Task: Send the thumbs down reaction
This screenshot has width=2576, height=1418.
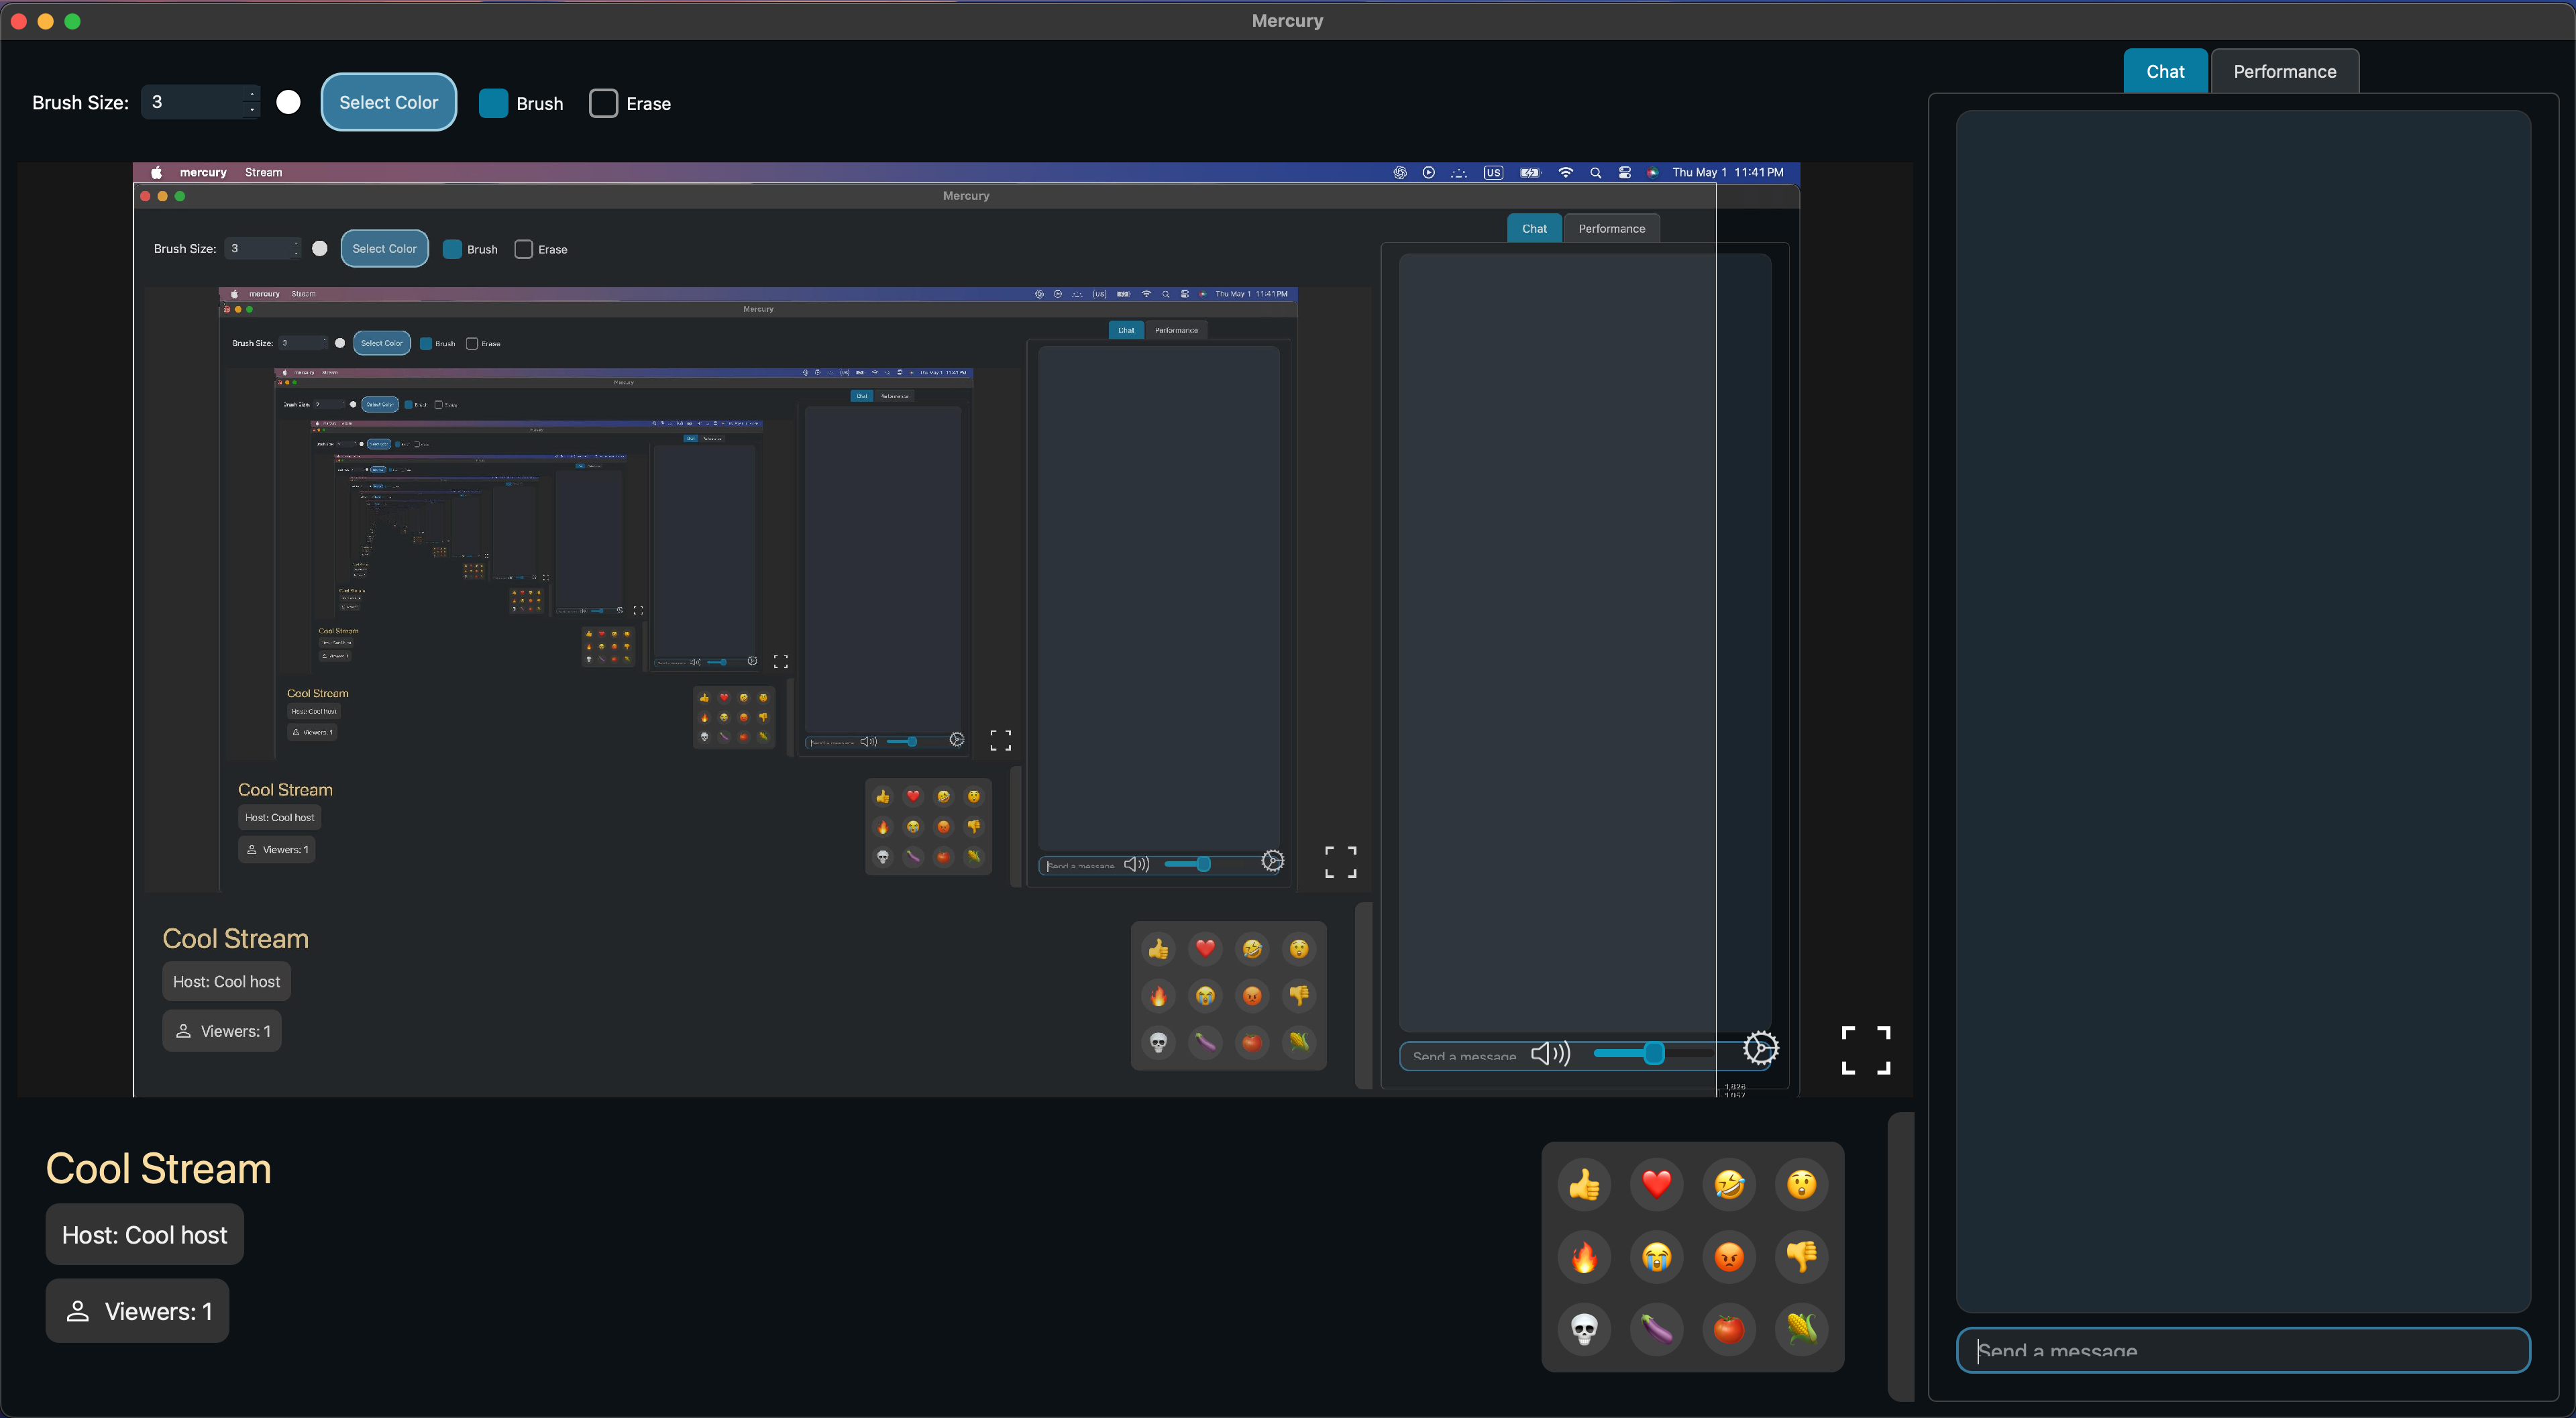Action: [1801, 1257]
